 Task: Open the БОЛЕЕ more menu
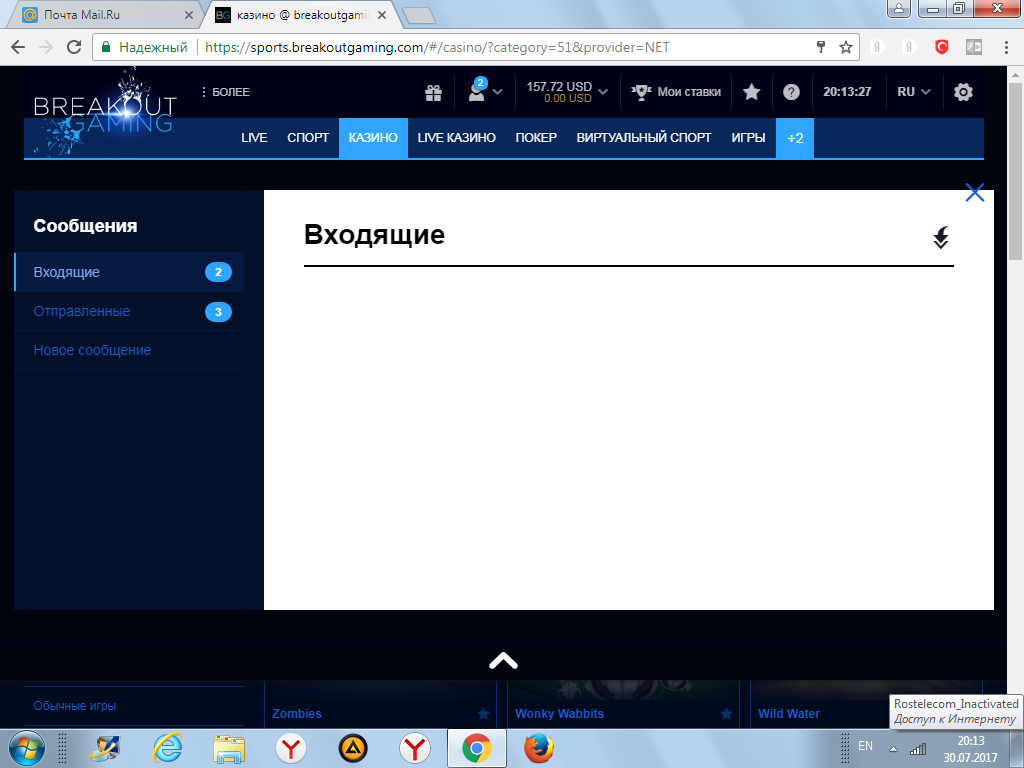pyautogui.click(x=226, y=92)
